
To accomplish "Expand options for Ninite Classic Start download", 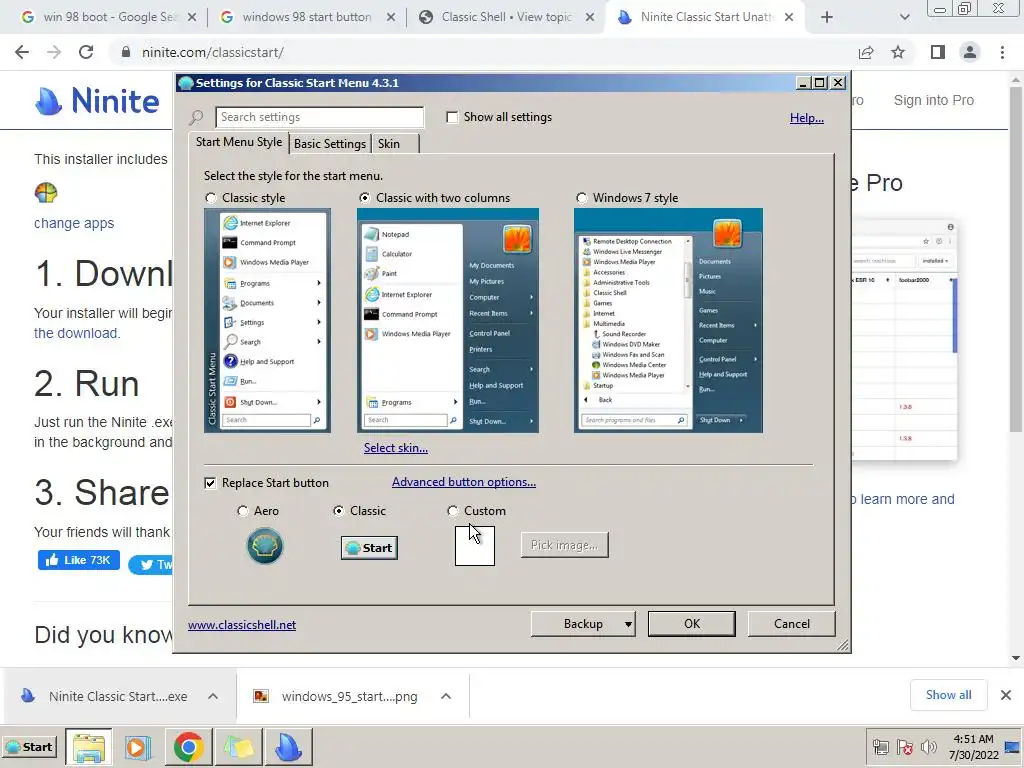I will (213, 696).
